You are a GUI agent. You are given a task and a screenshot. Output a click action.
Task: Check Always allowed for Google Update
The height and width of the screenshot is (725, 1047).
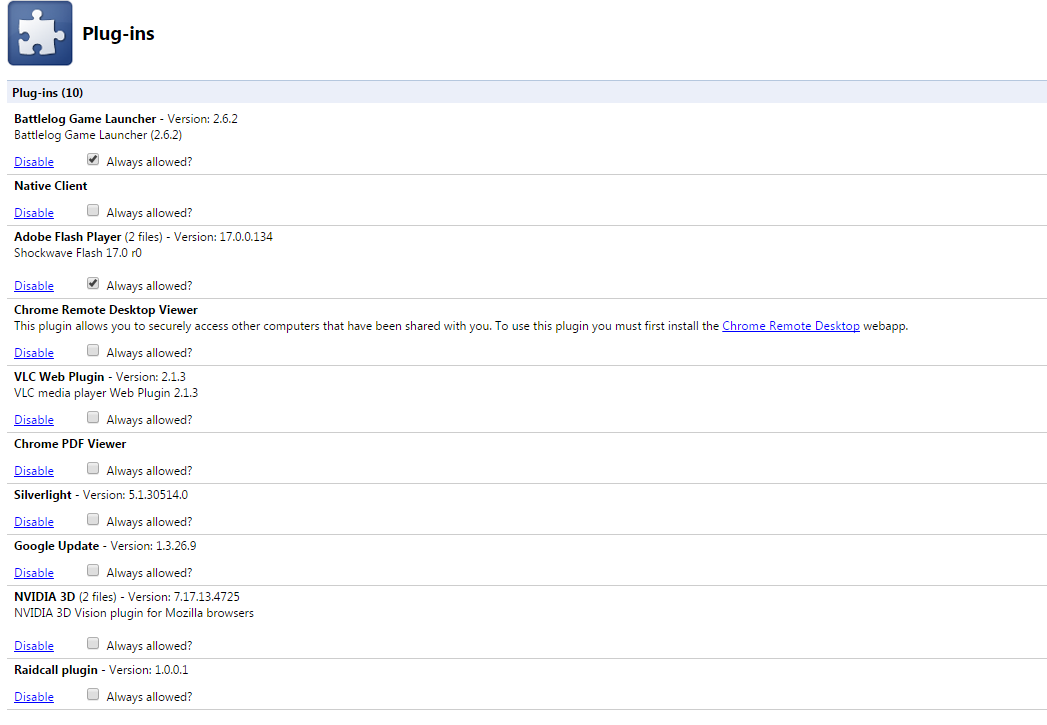point(93,570)
